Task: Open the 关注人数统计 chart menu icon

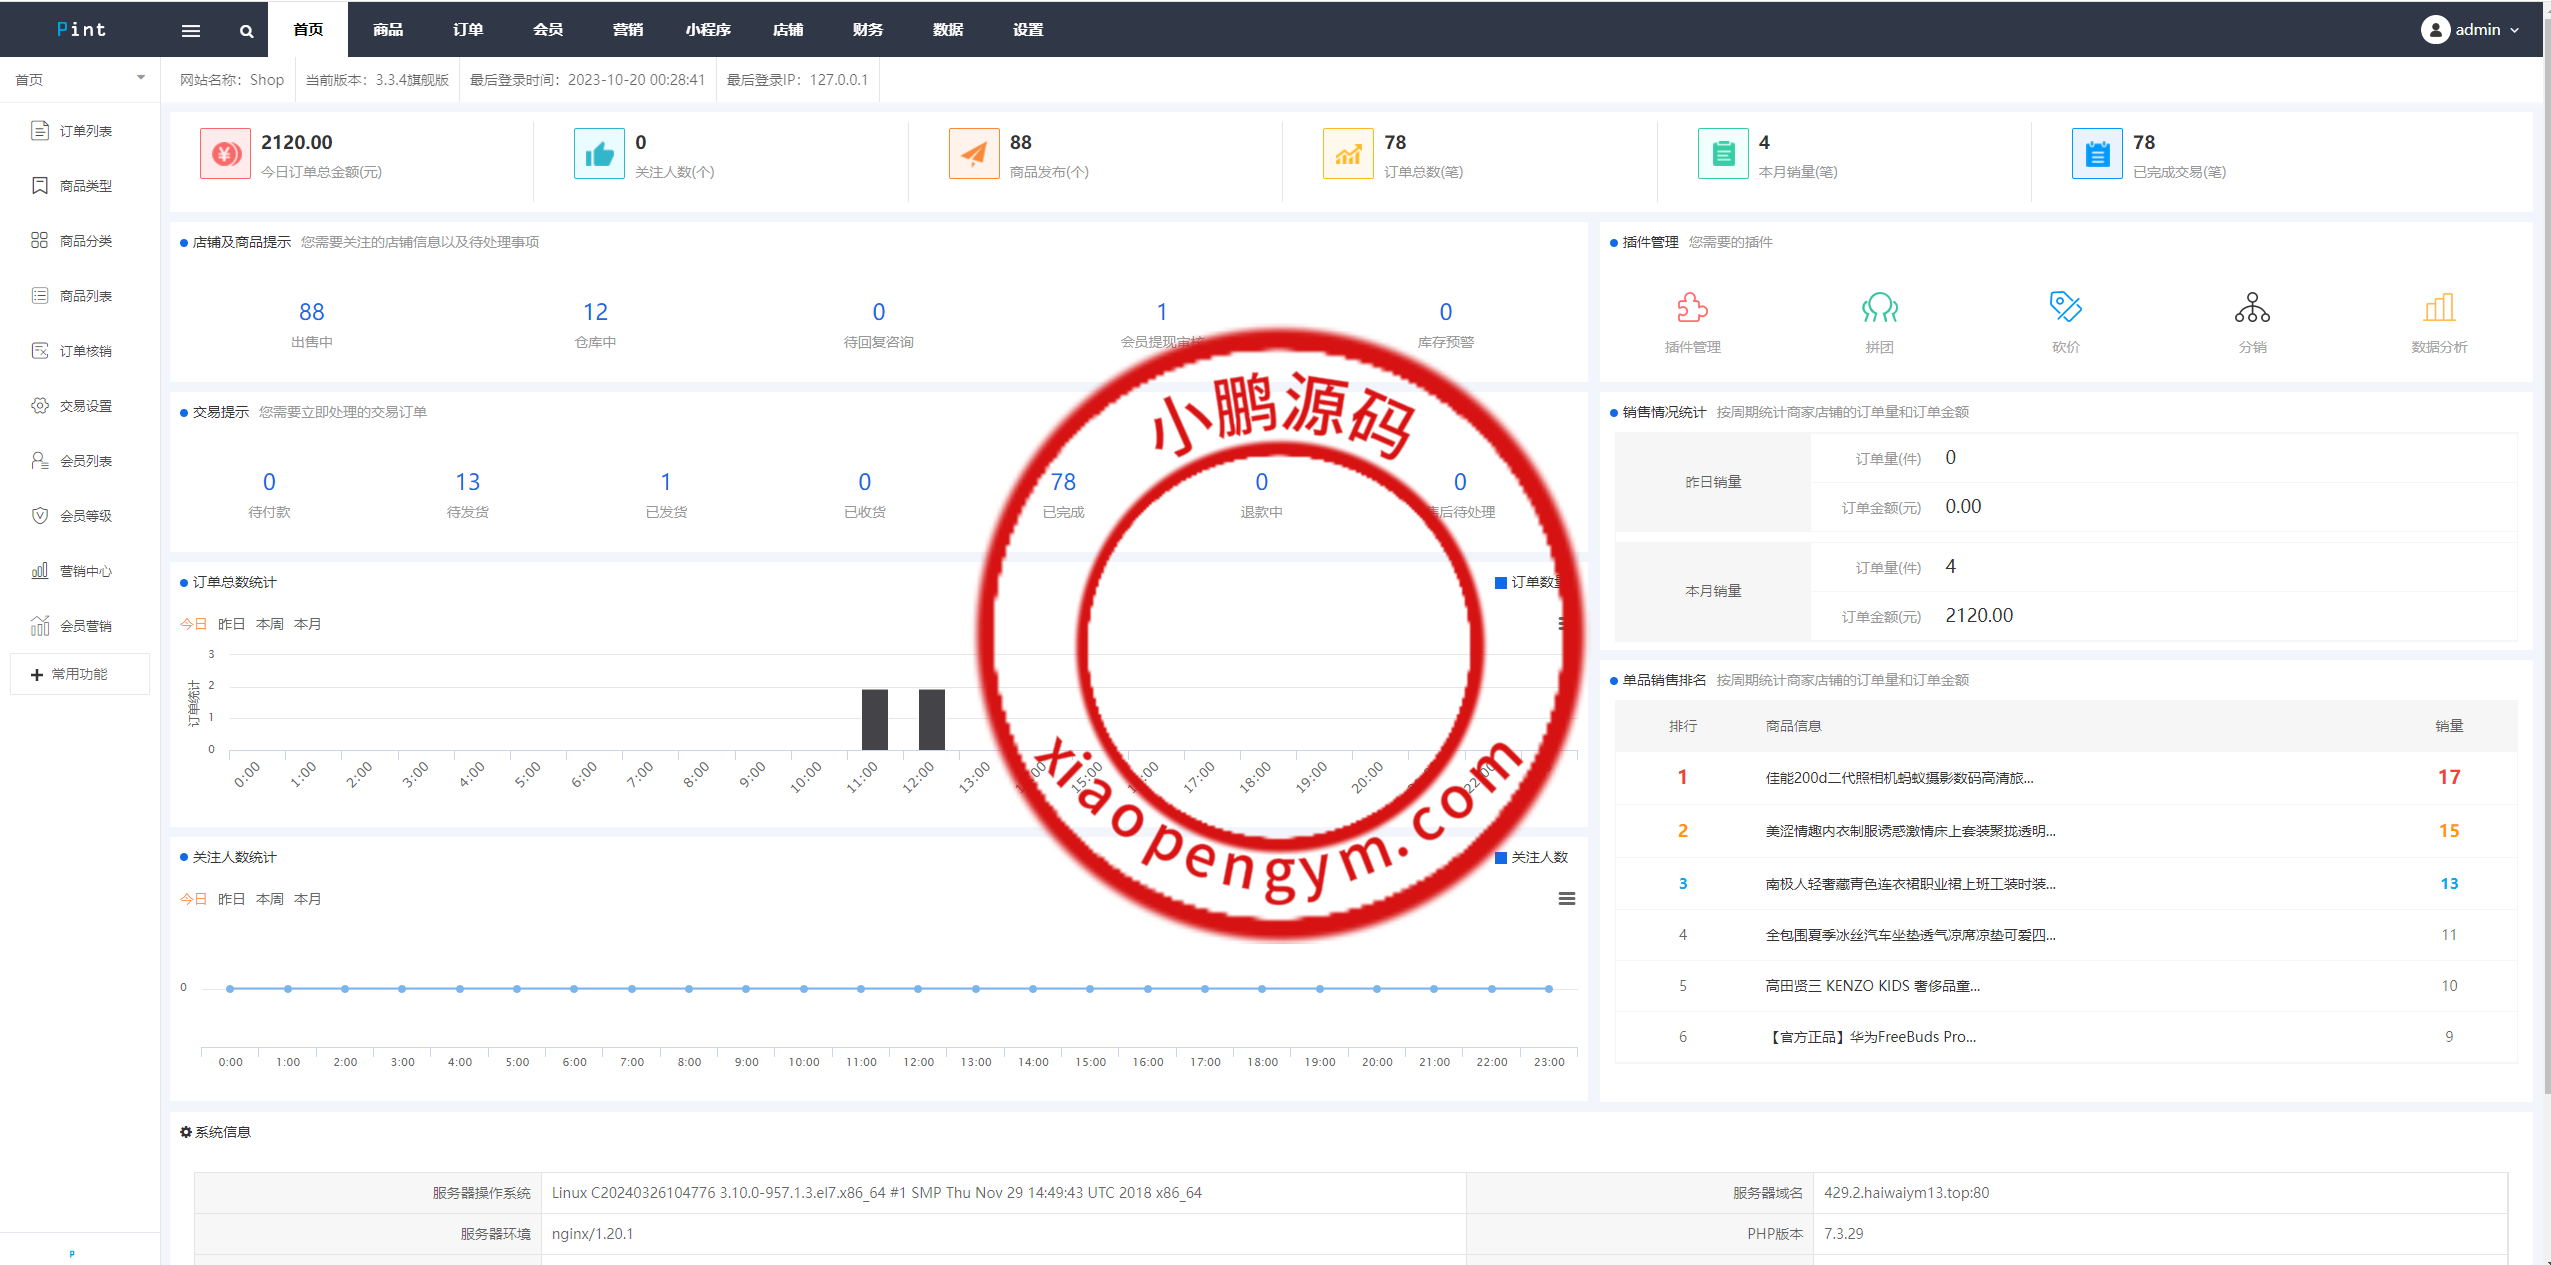Action: 1566,899
